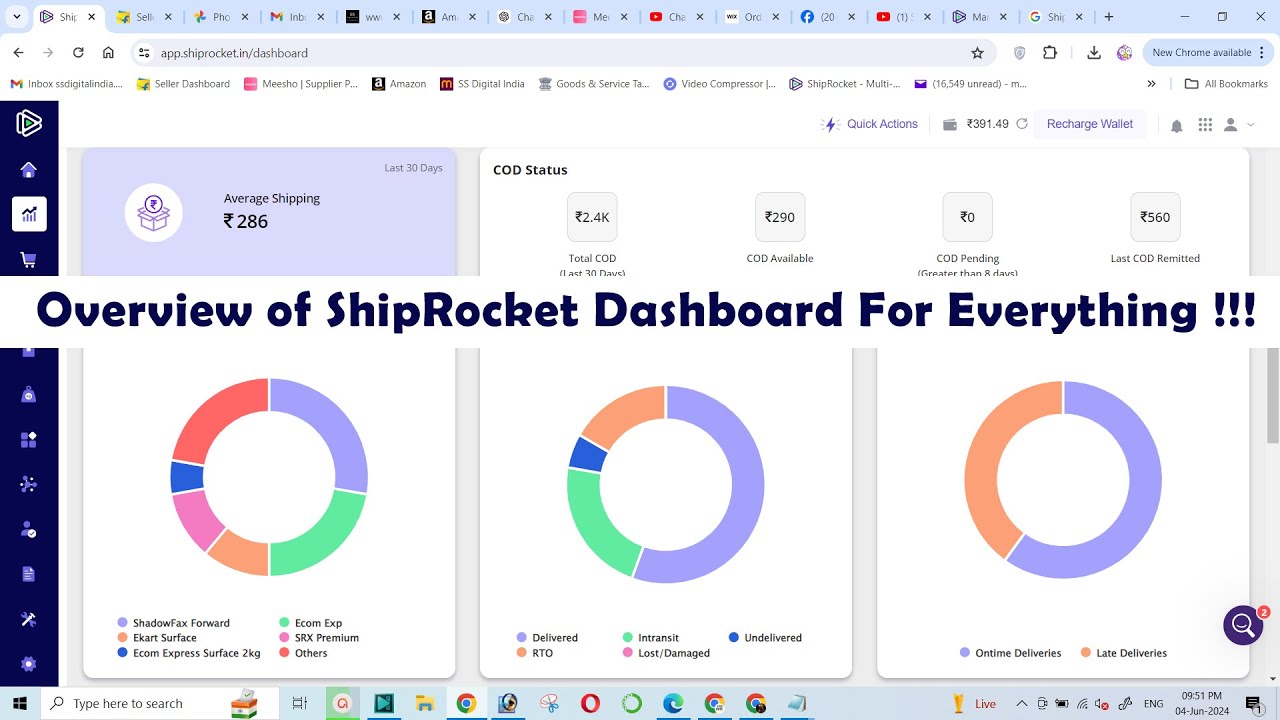Click Windows Start button

(x=19, y=703)
